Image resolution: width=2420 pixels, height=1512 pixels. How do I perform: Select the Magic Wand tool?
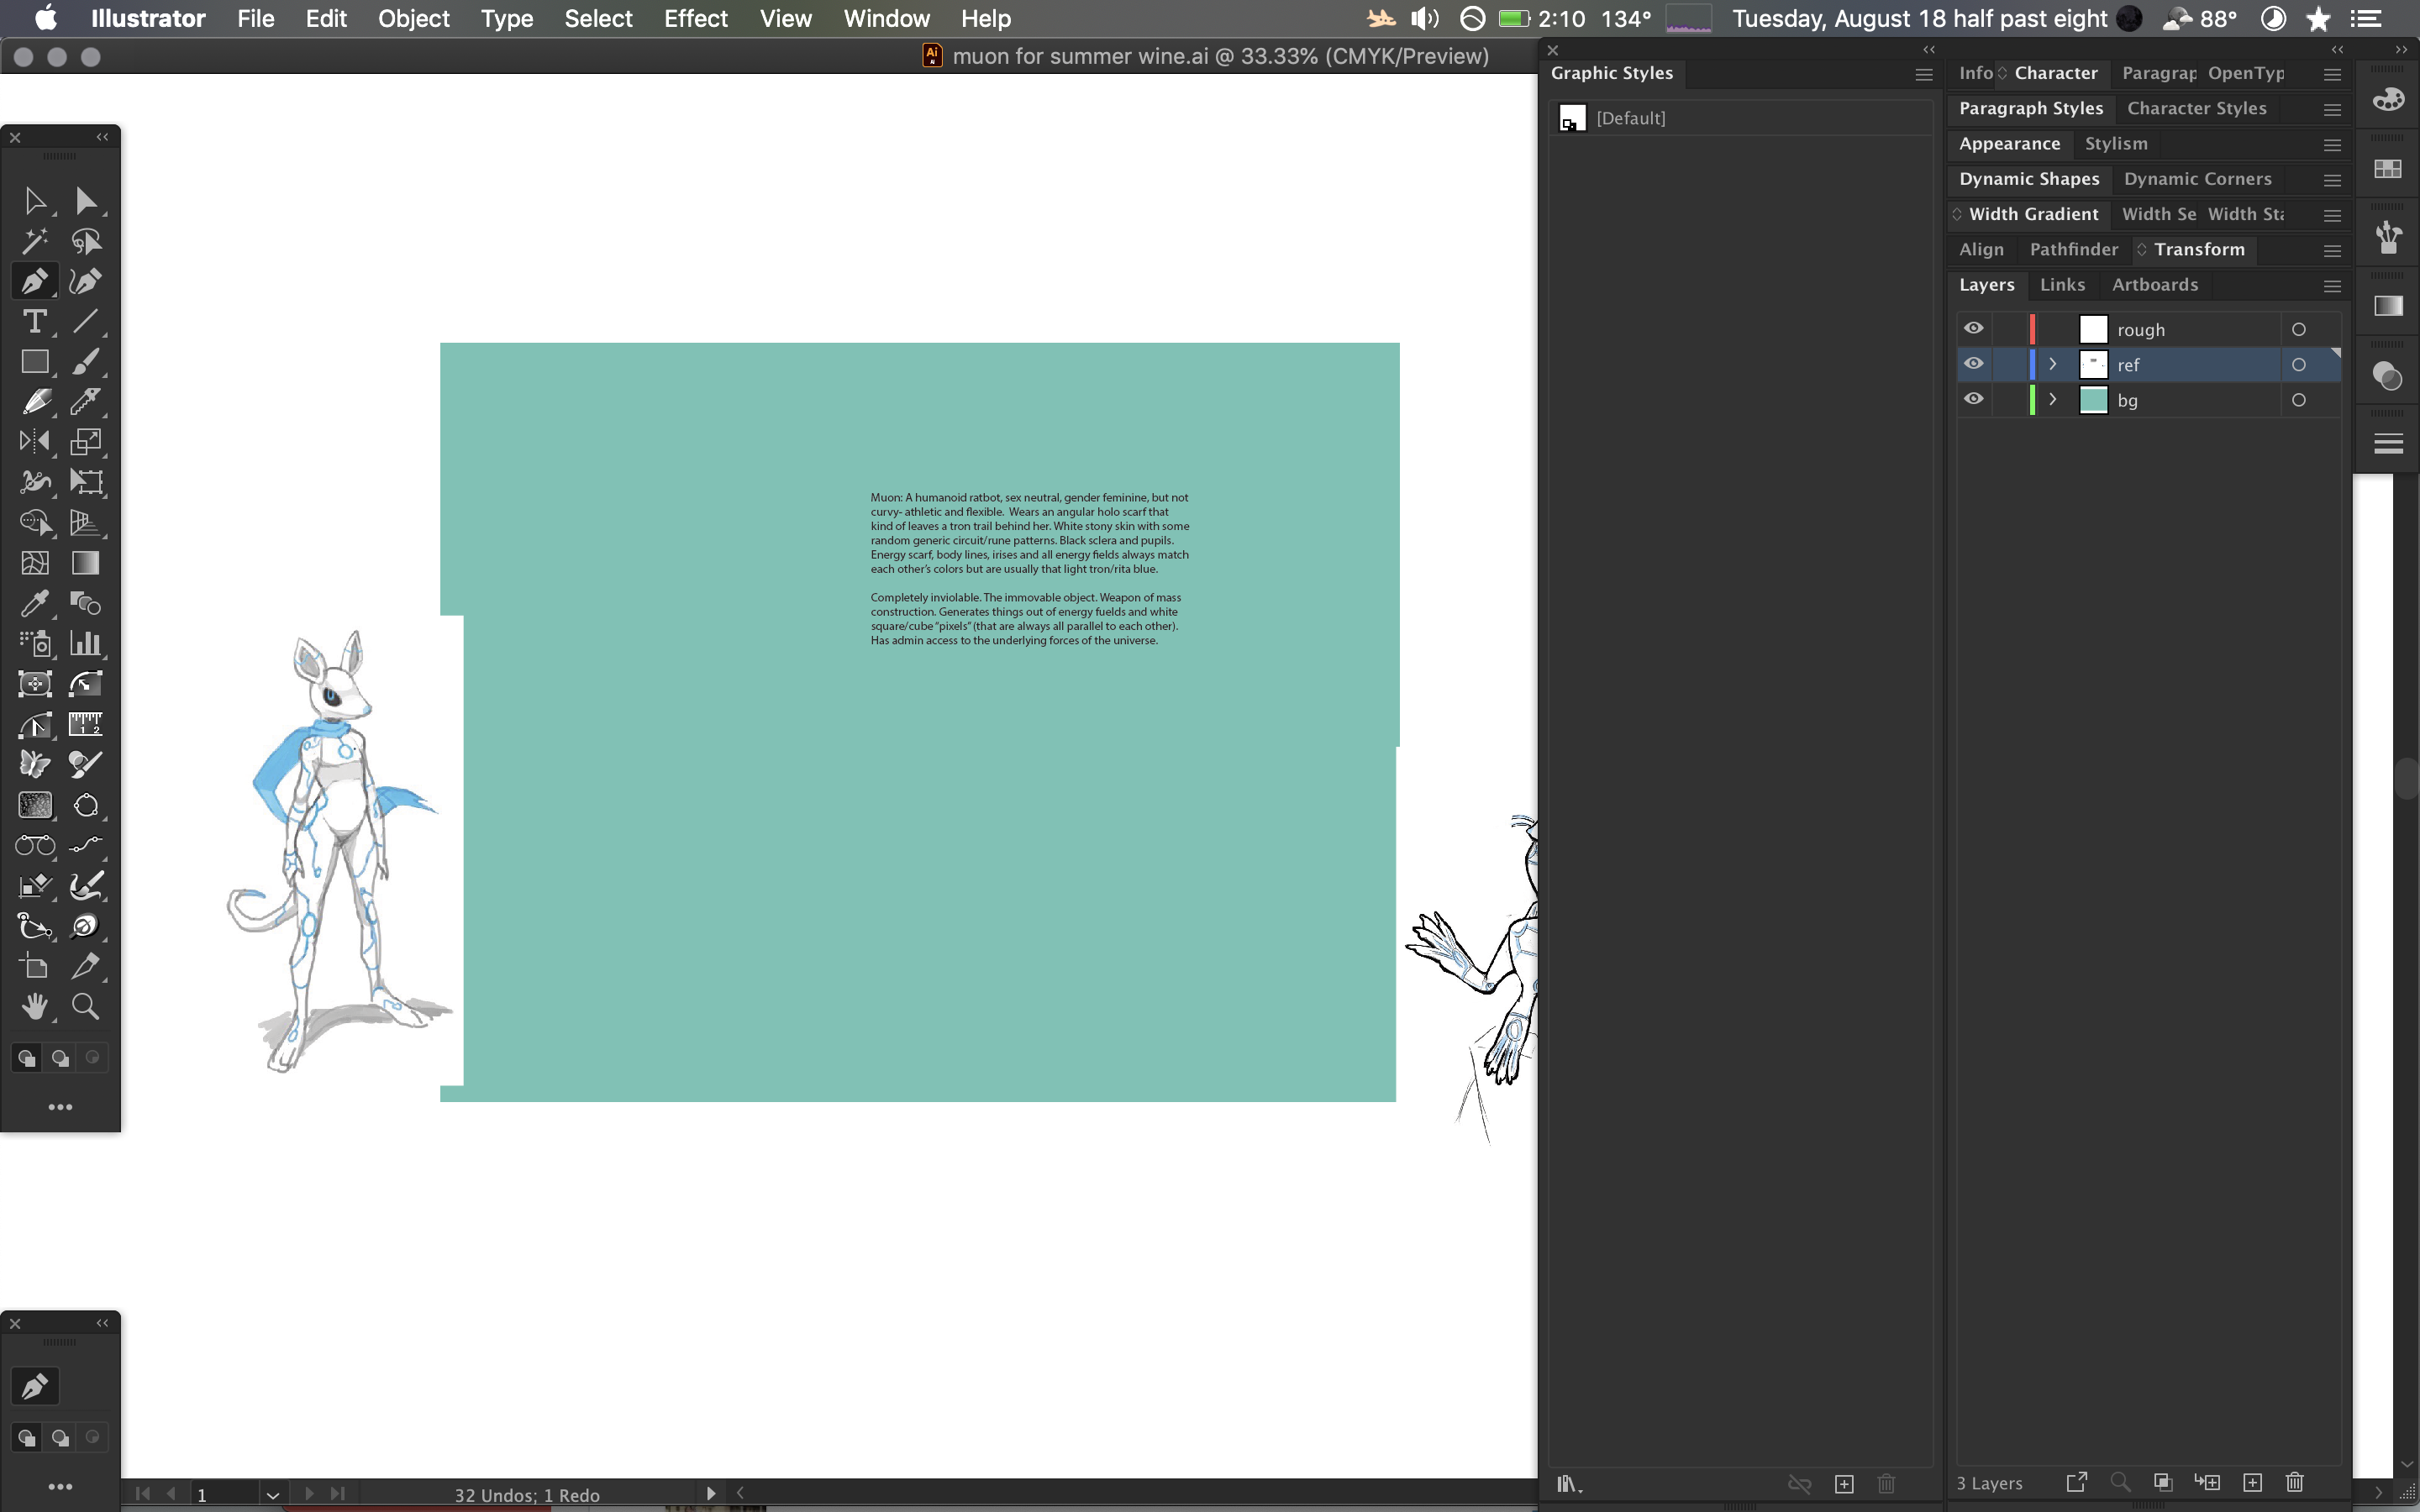(35, 241)
